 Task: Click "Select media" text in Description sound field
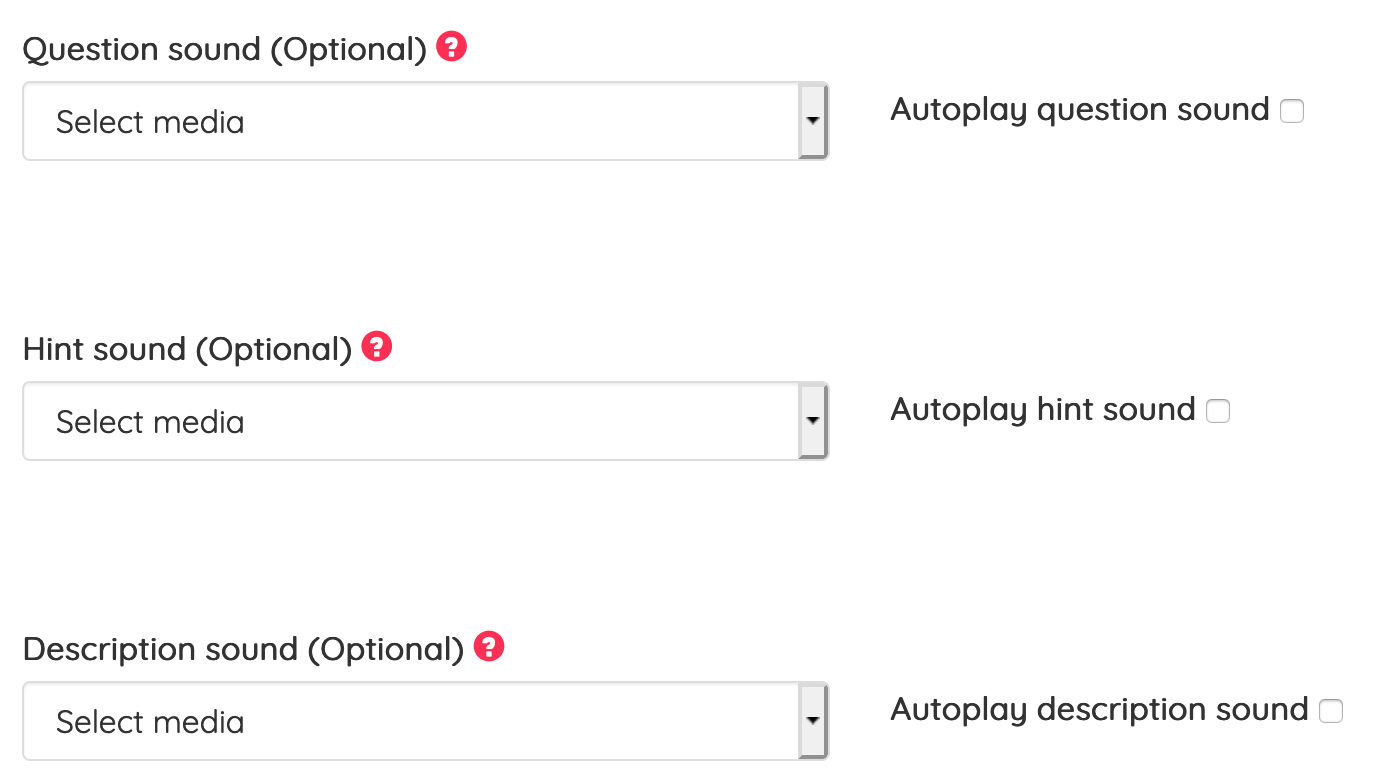click(x=150, y=722)
